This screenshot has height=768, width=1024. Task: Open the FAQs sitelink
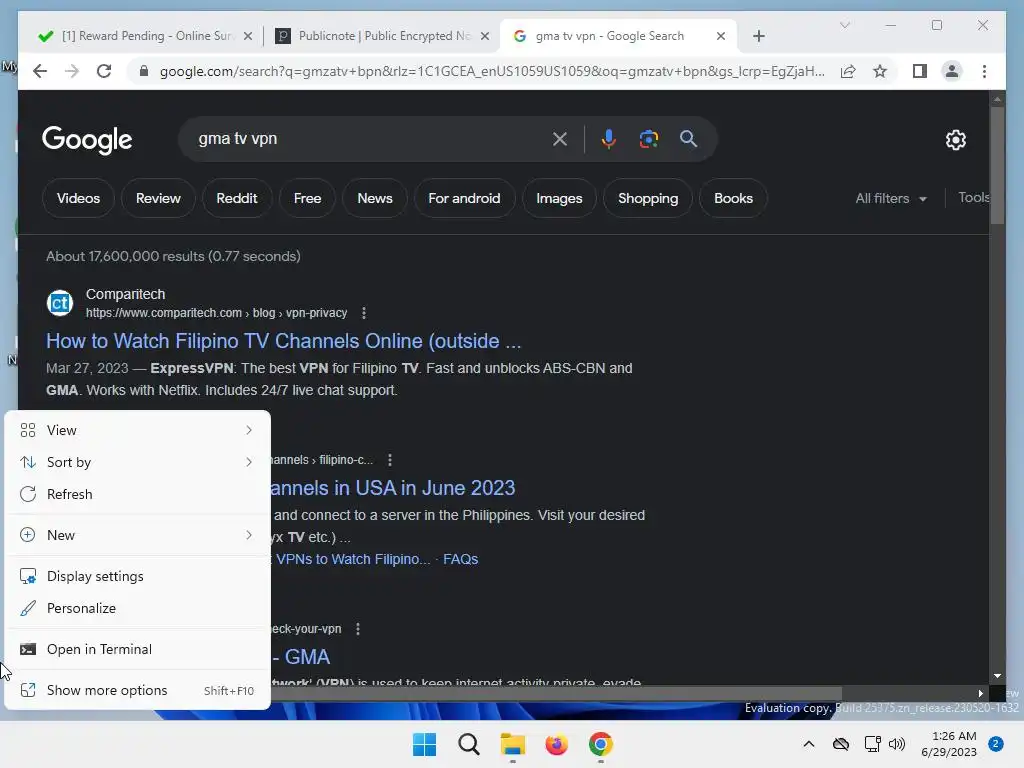coord(460,560)
